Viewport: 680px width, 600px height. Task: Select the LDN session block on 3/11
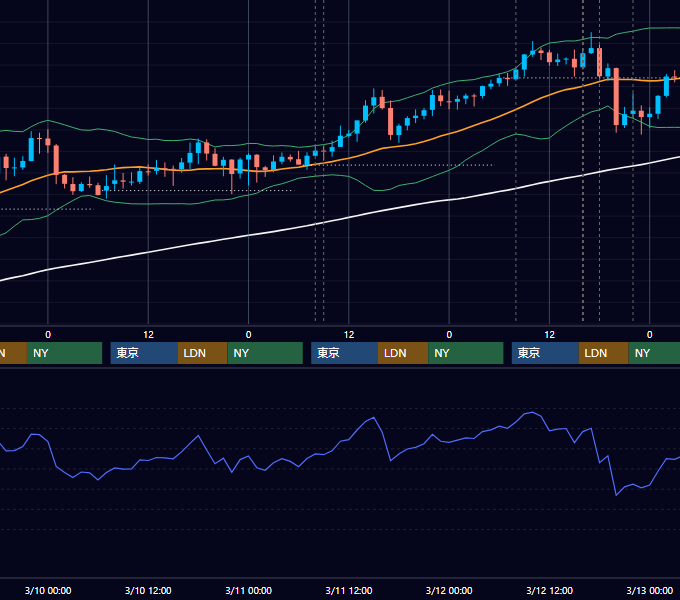point(403,353)
